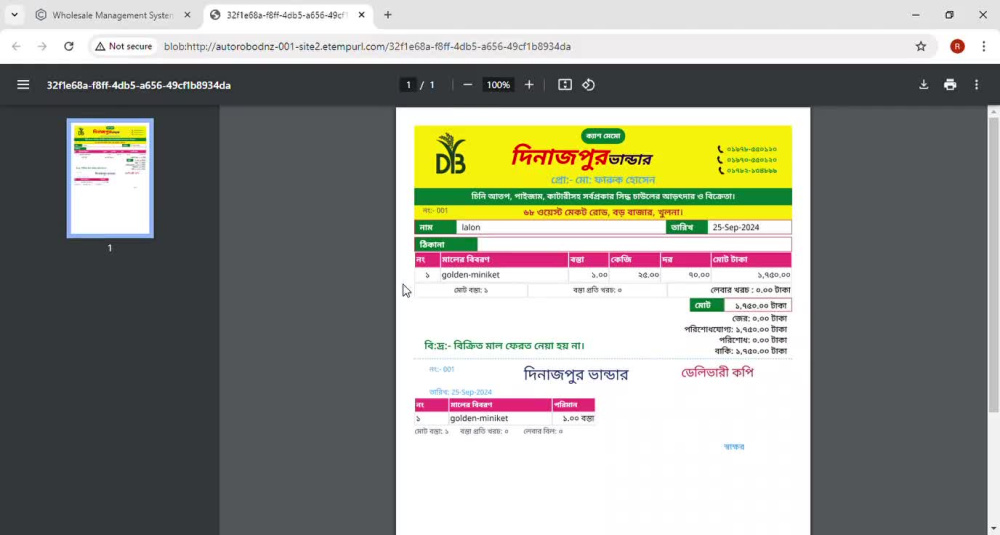Image resolution: width=1000 pixels, height=535 pixels.
Task: Click the 100% zoom level field
Action: [x=498, y=85]
